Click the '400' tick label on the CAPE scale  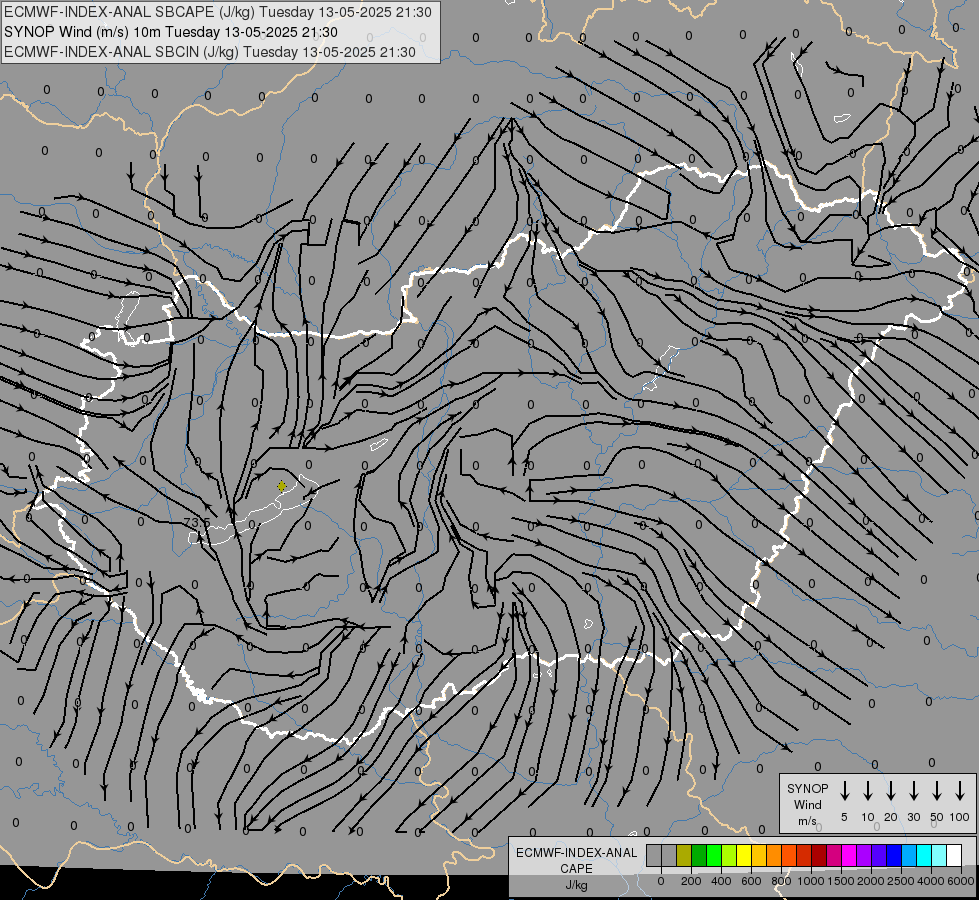721,881
